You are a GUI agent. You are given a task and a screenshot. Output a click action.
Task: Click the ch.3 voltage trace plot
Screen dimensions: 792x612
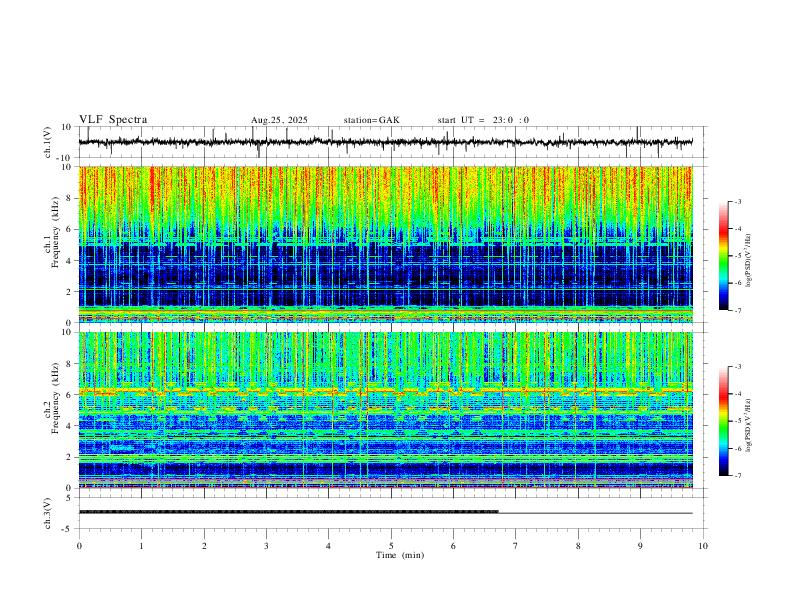point(386,513)
